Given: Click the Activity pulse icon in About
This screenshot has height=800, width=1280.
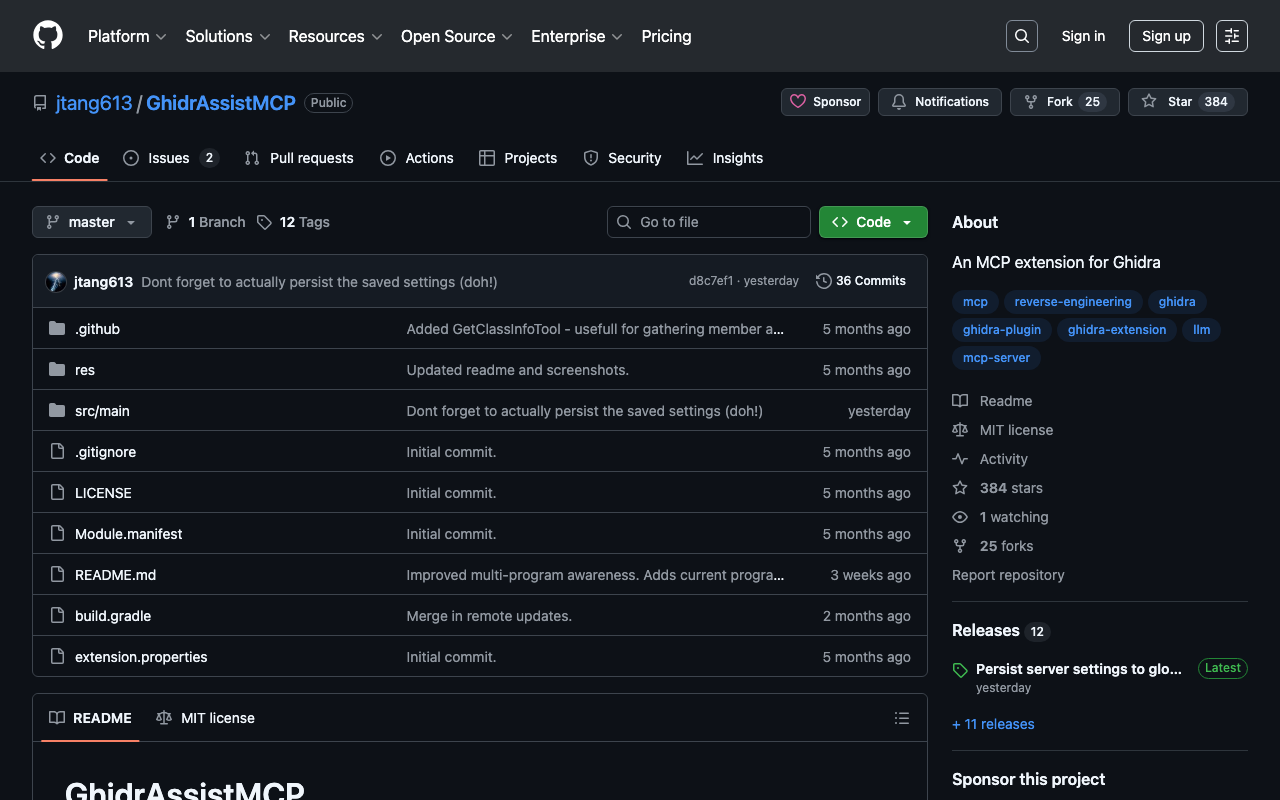Looking at the screenshot, I should tap(960, 459).
